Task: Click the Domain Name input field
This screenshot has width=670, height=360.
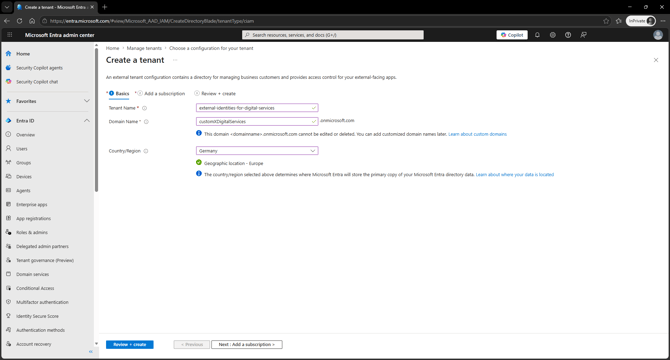Action: (x=257, y=122)
